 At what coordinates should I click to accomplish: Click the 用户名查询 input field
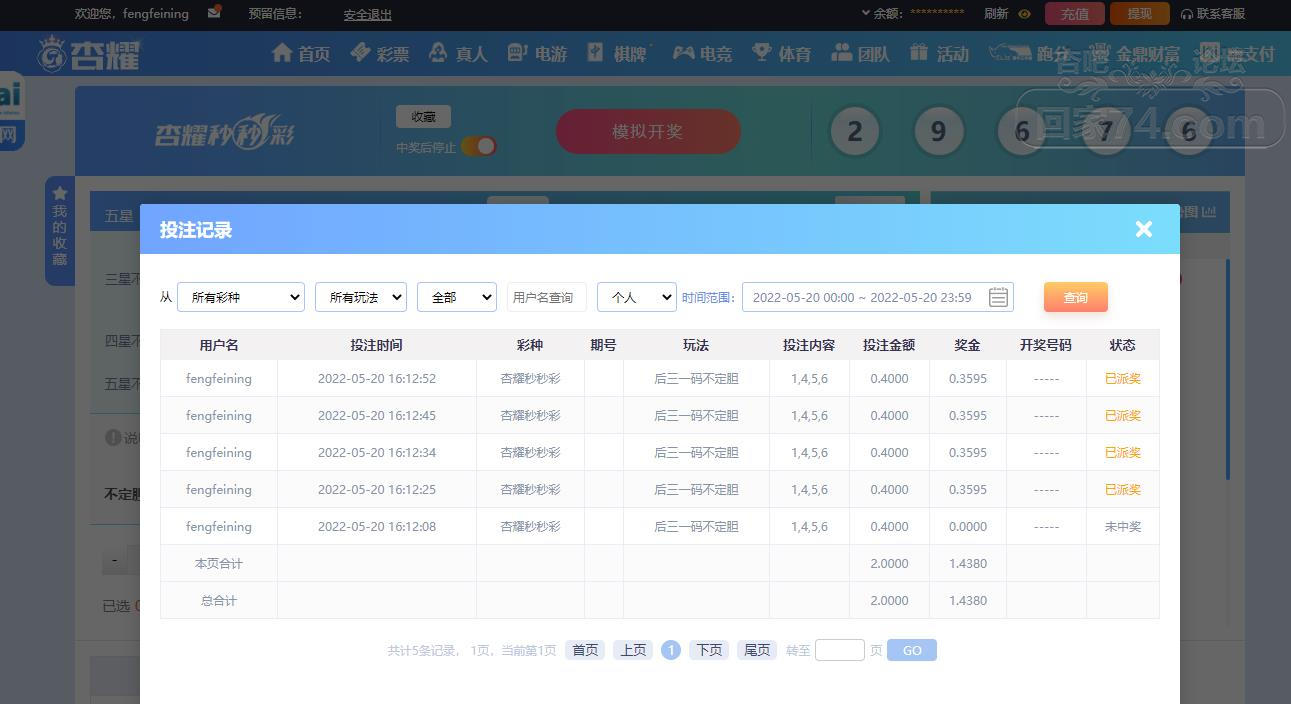[545, 297]
